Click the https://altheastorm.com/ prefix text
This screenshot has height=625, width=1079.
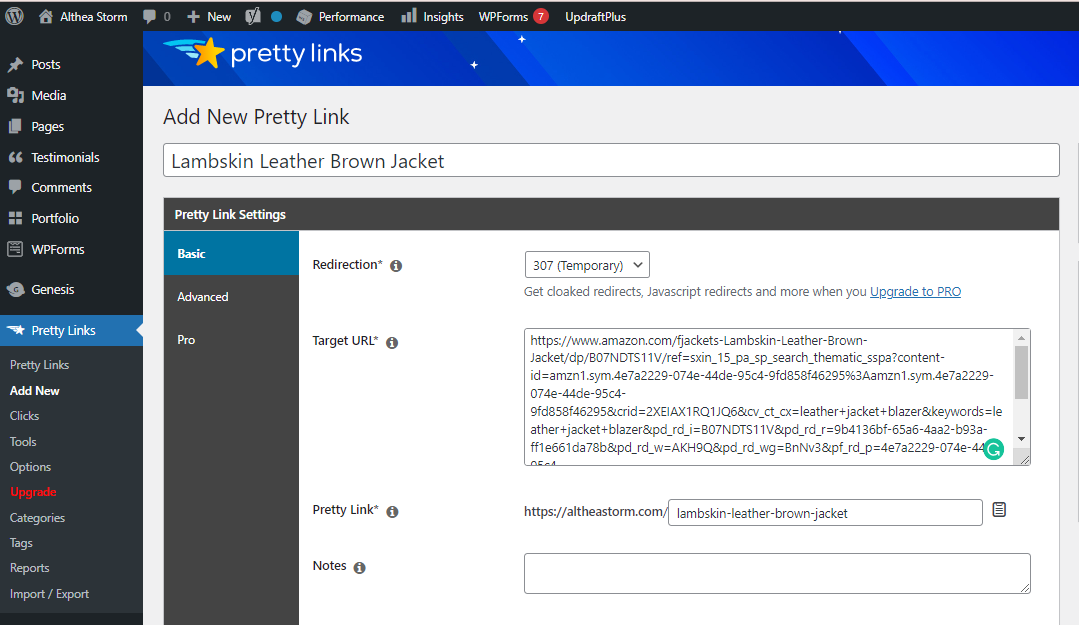click(x=595, y=511)
